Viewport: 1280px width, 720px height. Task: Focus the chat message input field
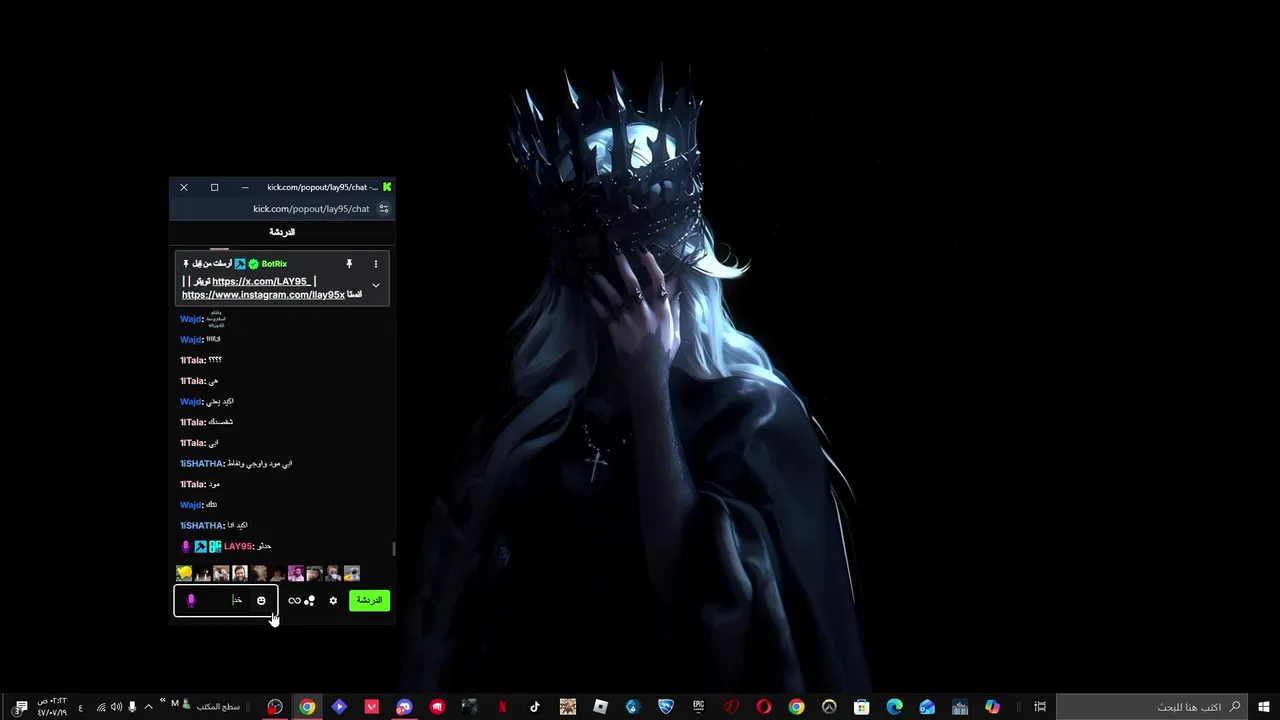226,601
